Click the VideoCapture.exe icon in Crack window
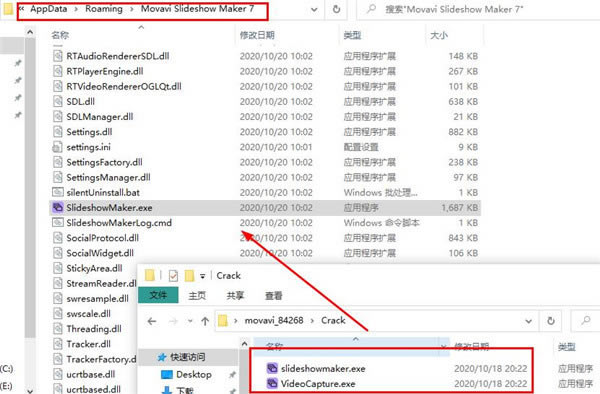 tap(272, 383)
